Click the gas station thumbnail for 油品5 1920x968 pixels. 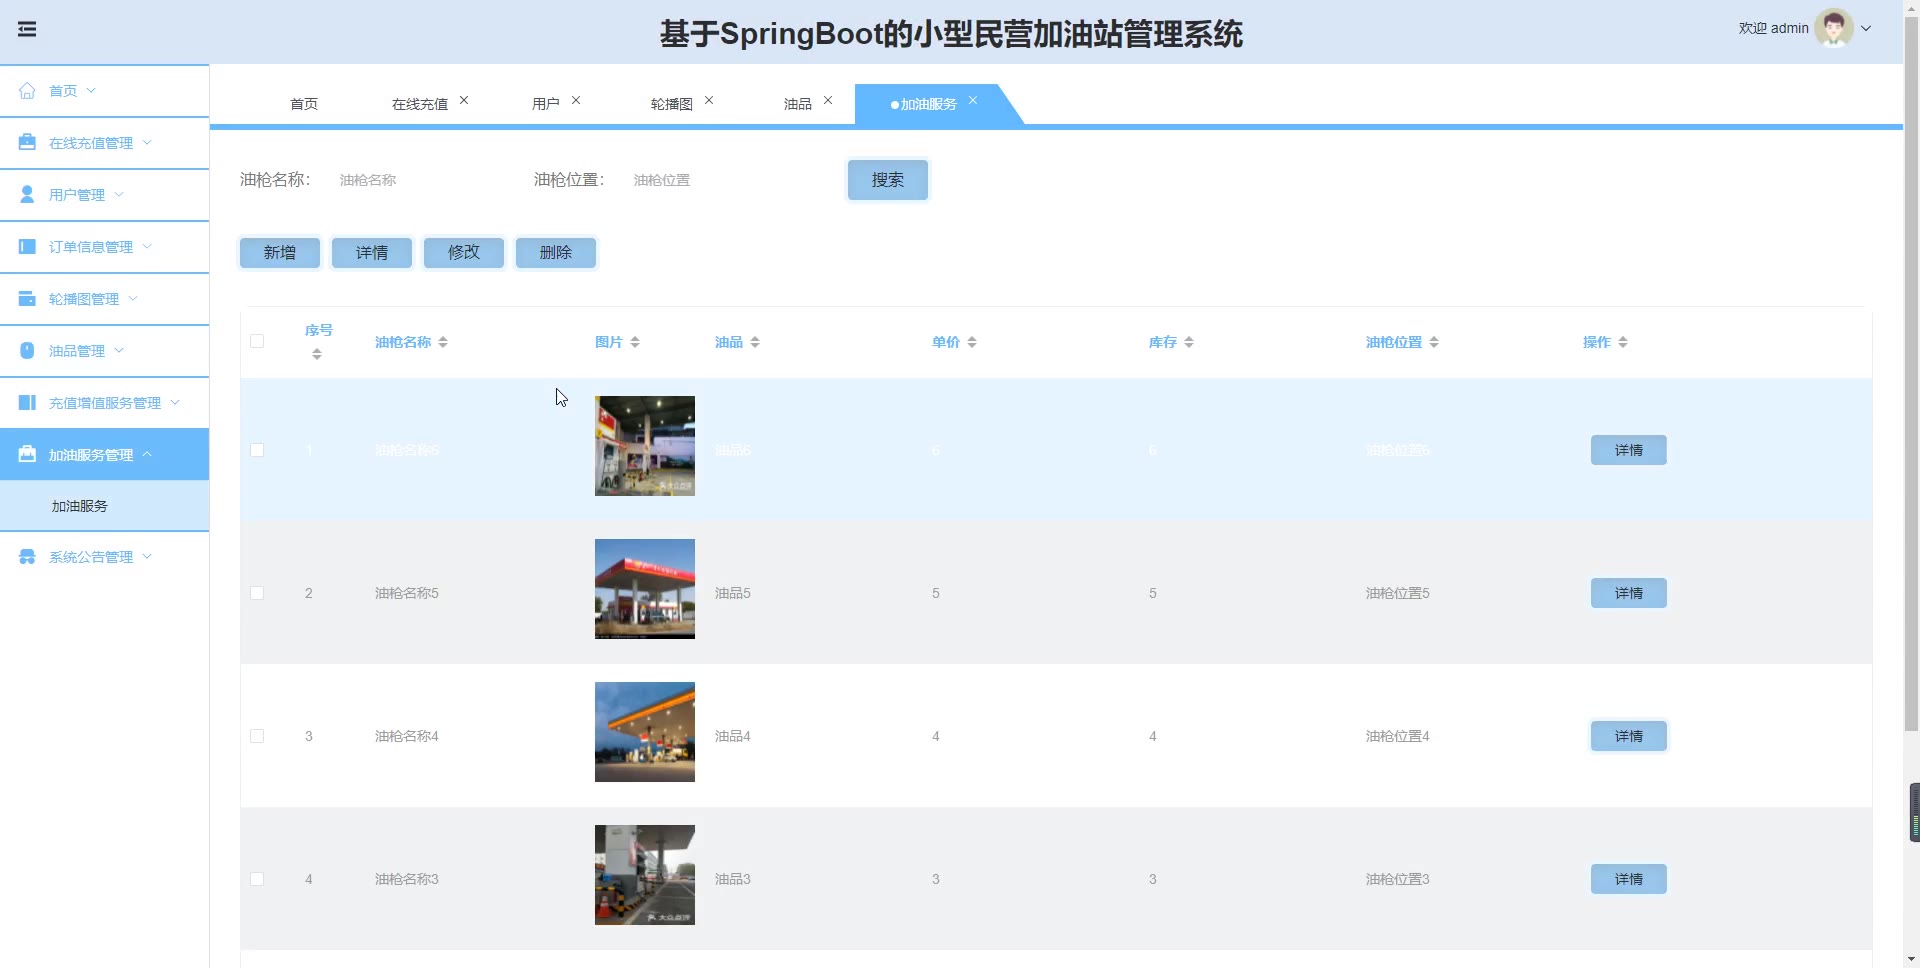click(645, 589)
